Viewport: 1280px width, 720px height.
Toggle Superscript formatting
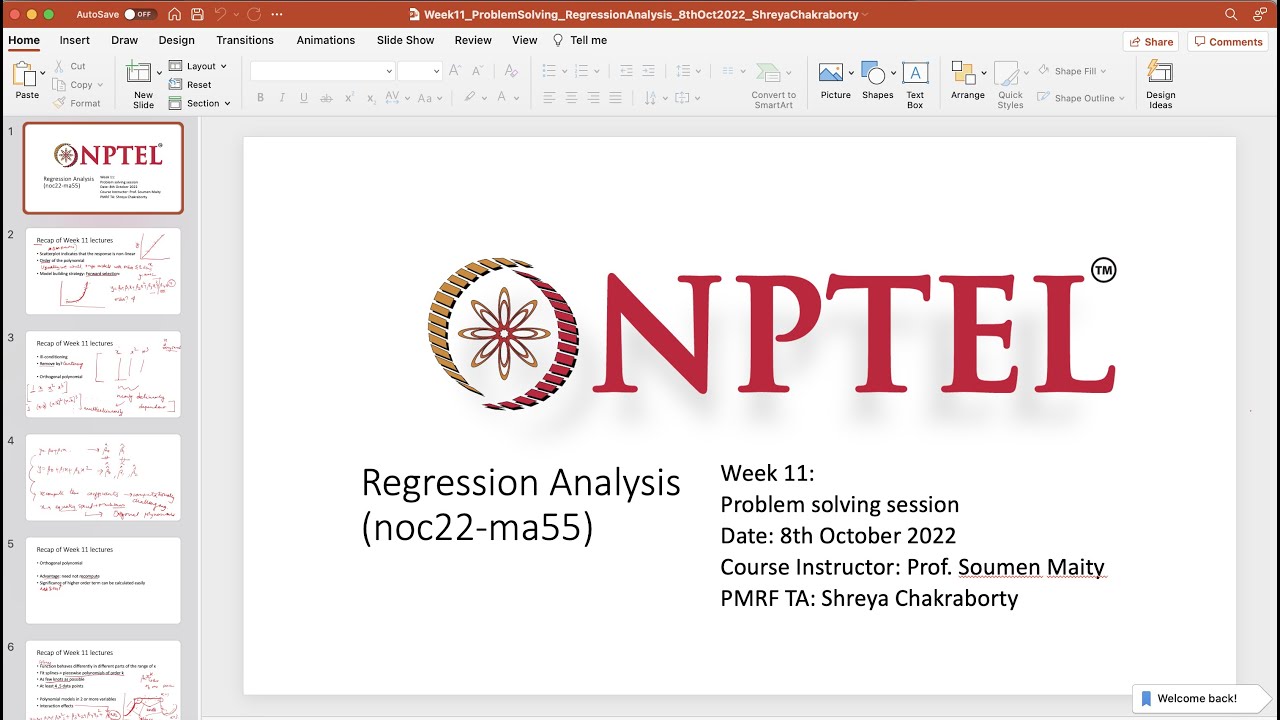tap(349, 98)
